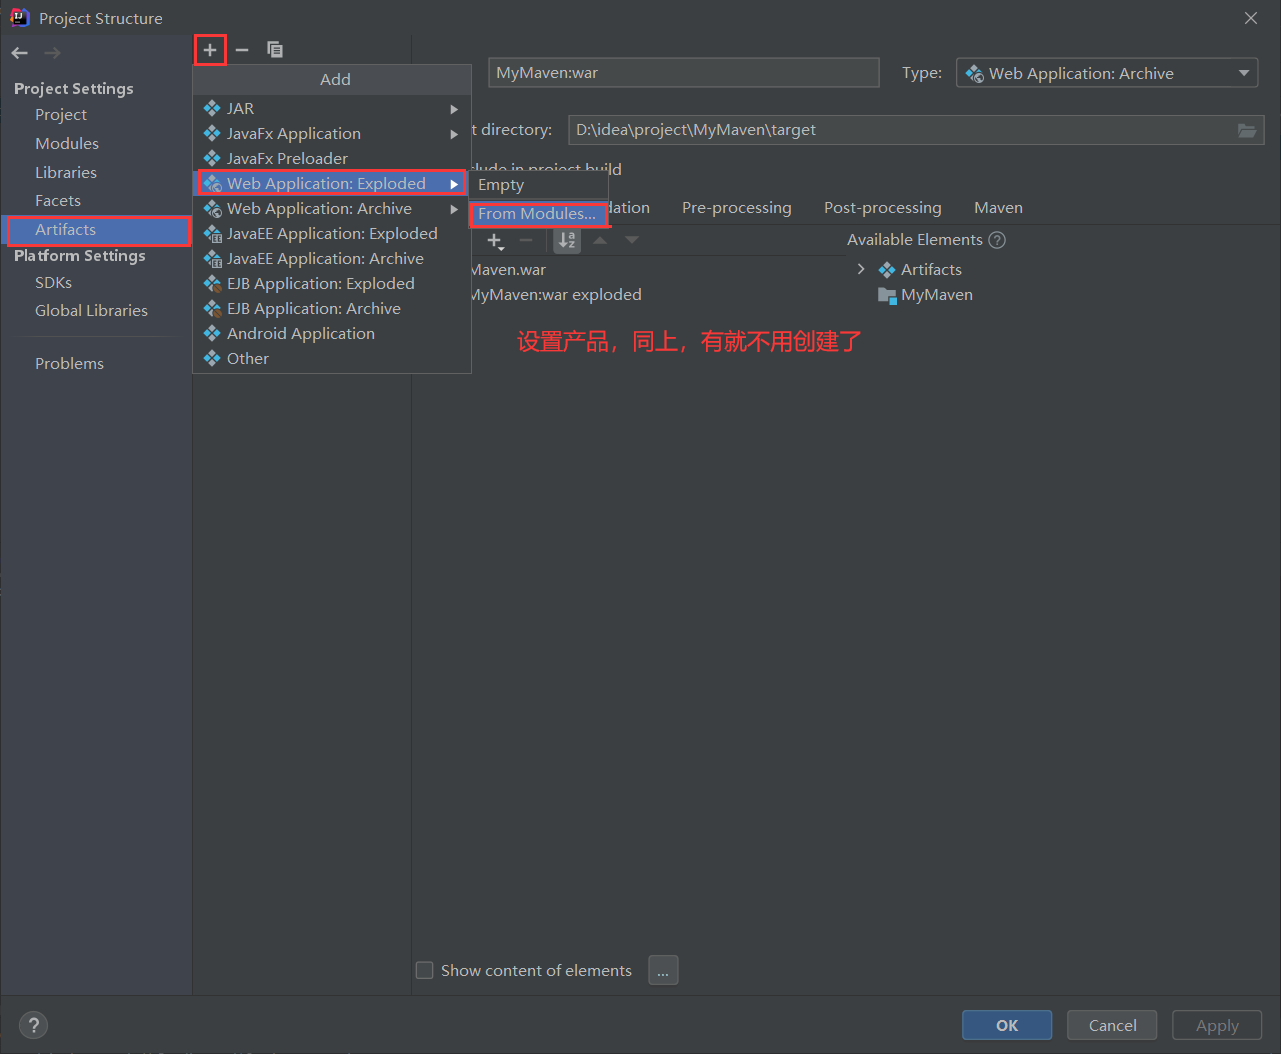This screenshot has width=1281, height=1054.
Task: Click the sort elements by names icon
Action: pyautogui.click(x=567, y=240)
